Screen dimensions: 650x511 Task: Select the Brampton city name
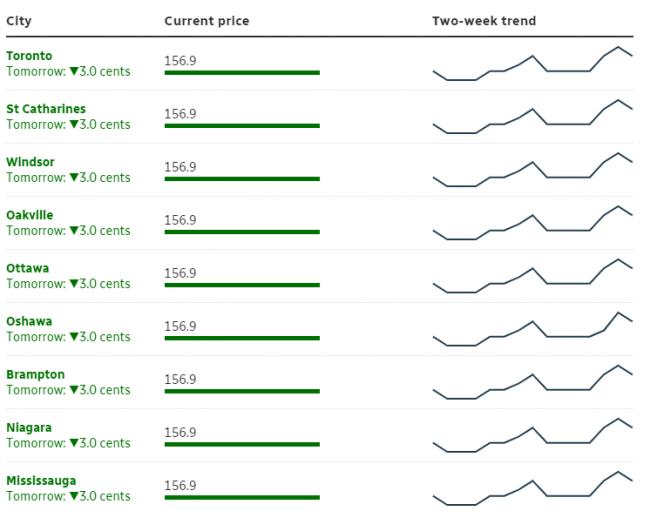[x=35, y=374]
